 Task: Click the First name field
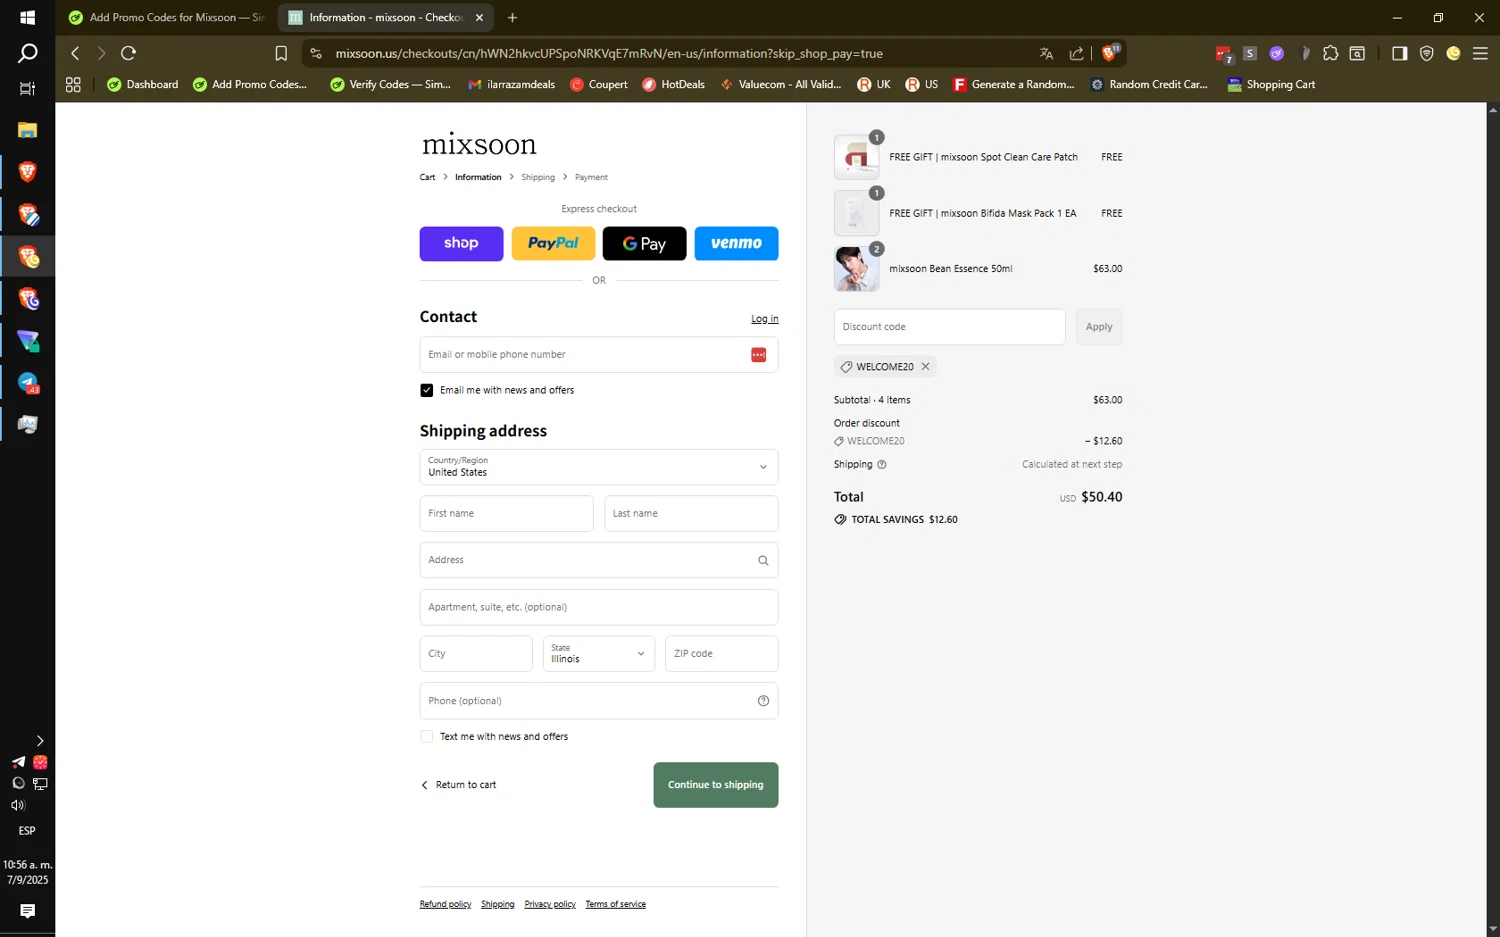coord(506,514)
